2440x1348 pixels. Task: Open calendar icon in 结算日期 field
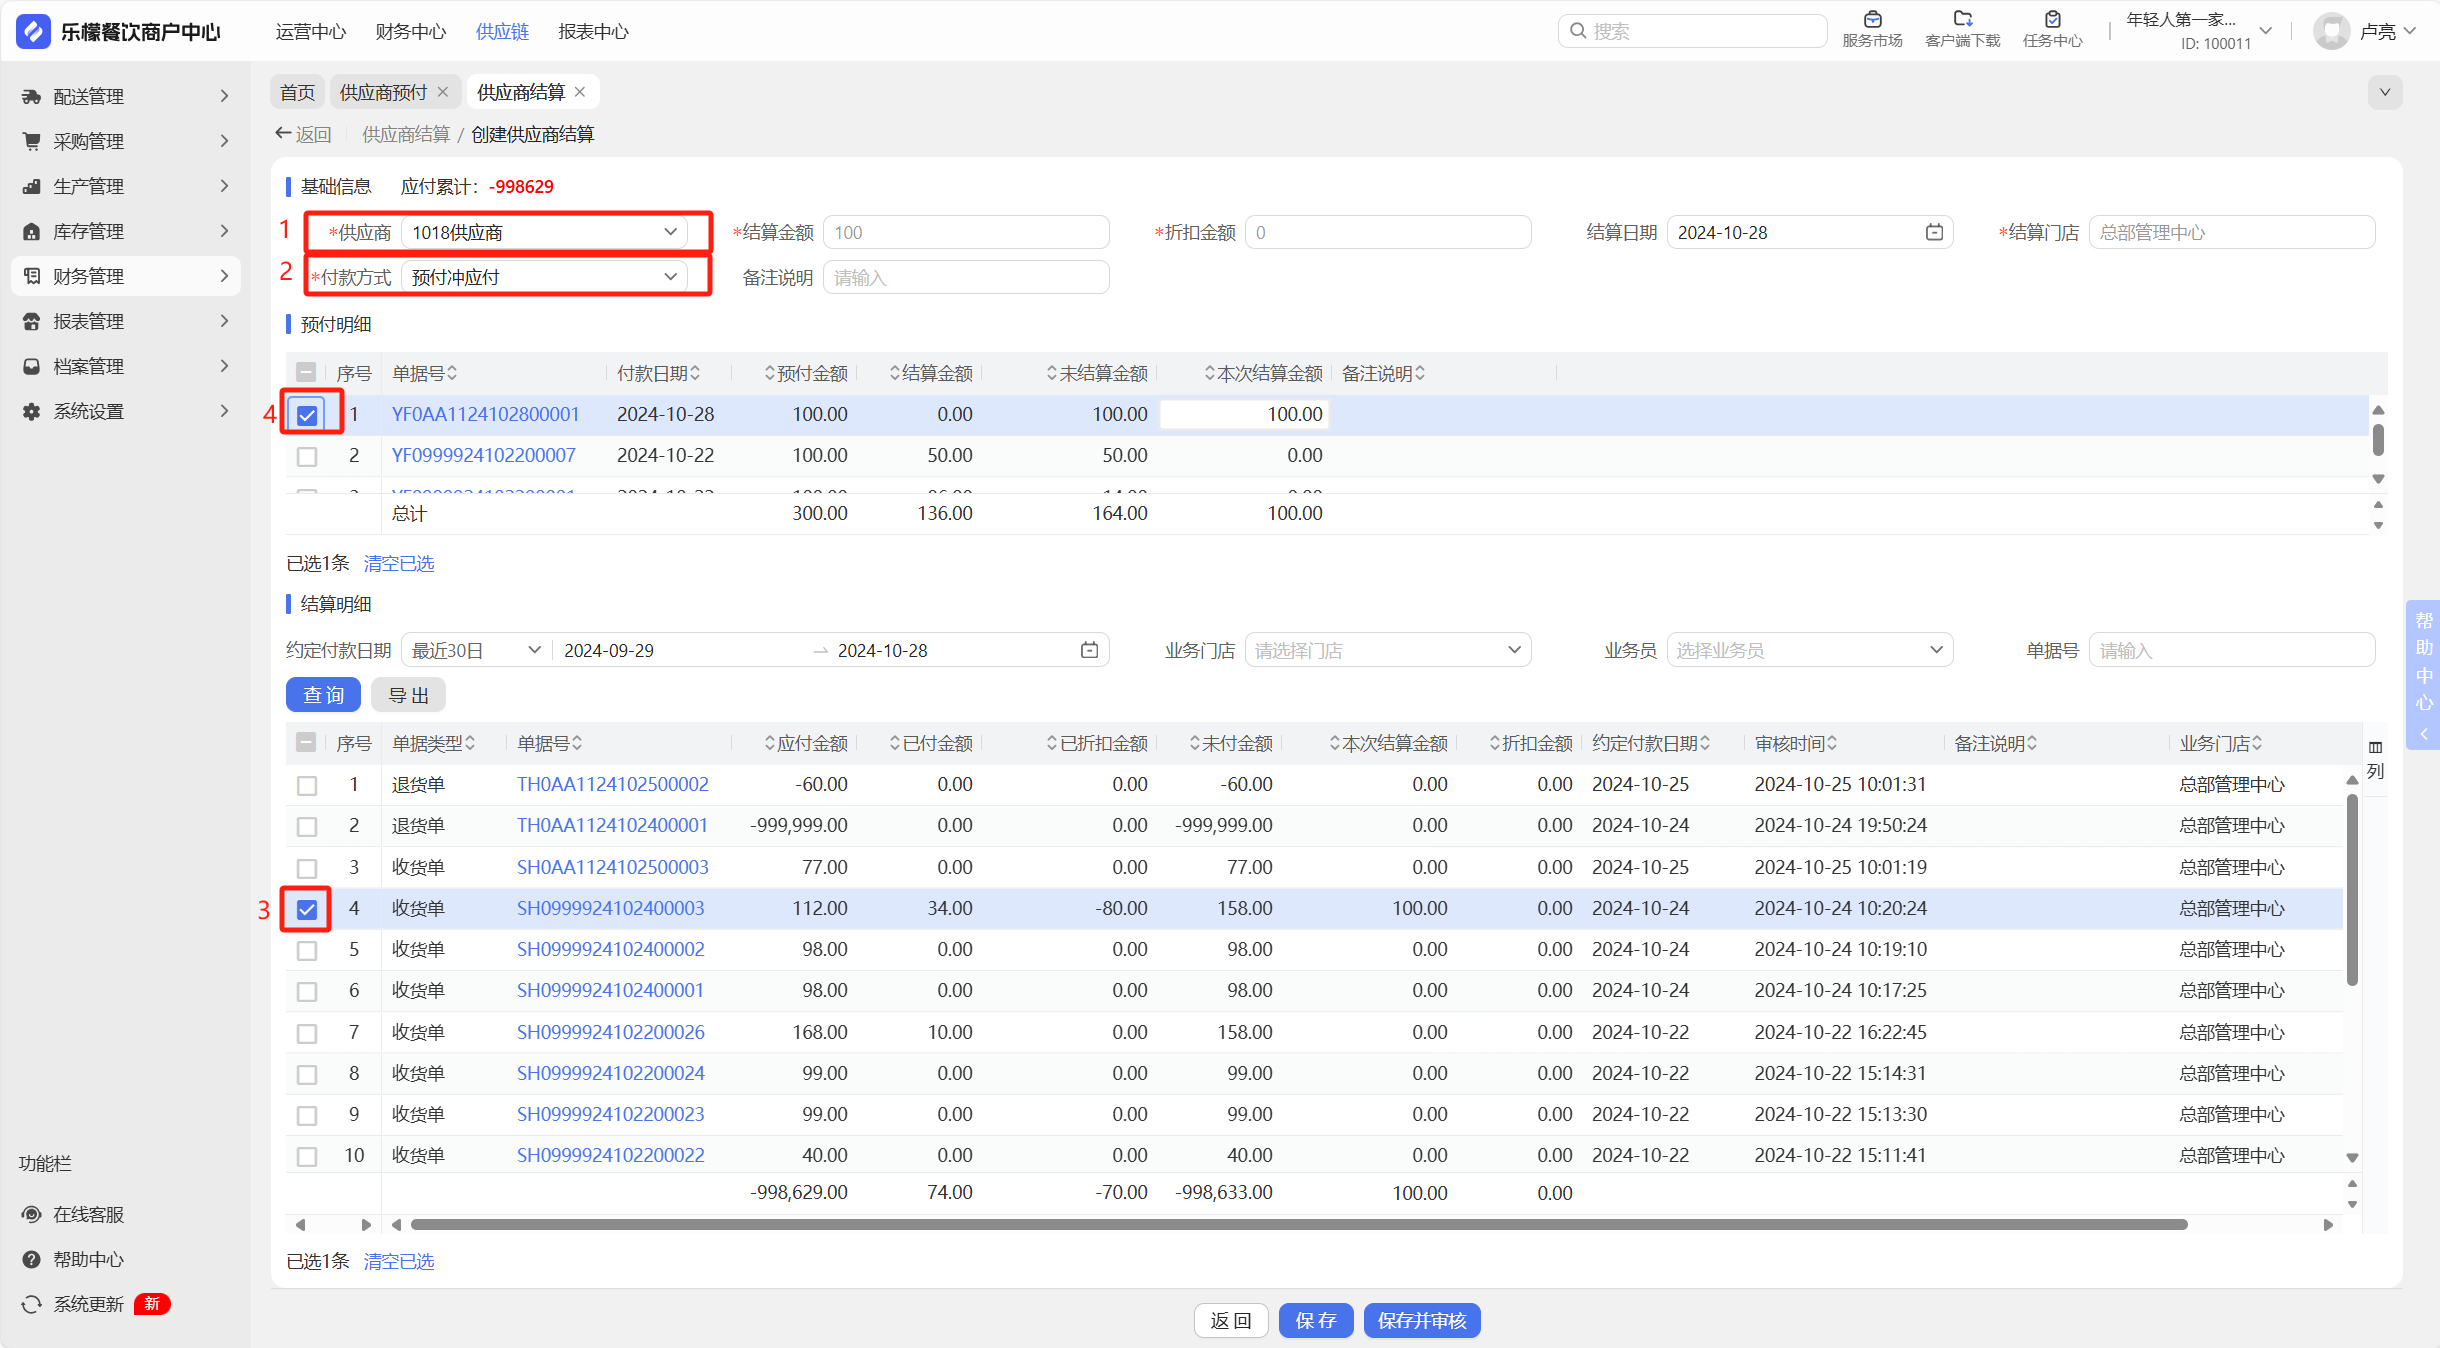tap(1934, 232)
